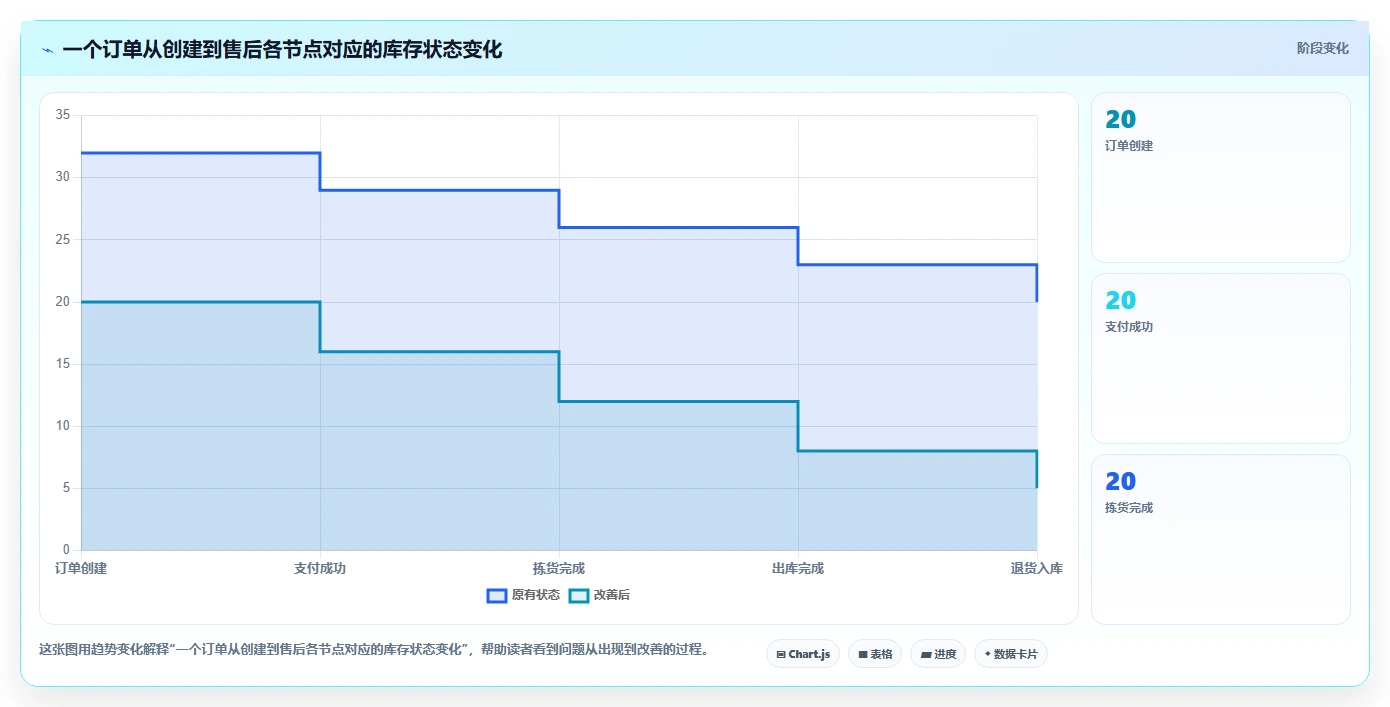1390x707 pixels.
Task: Open the 支付成功 data card
Action: (1221, 359)
